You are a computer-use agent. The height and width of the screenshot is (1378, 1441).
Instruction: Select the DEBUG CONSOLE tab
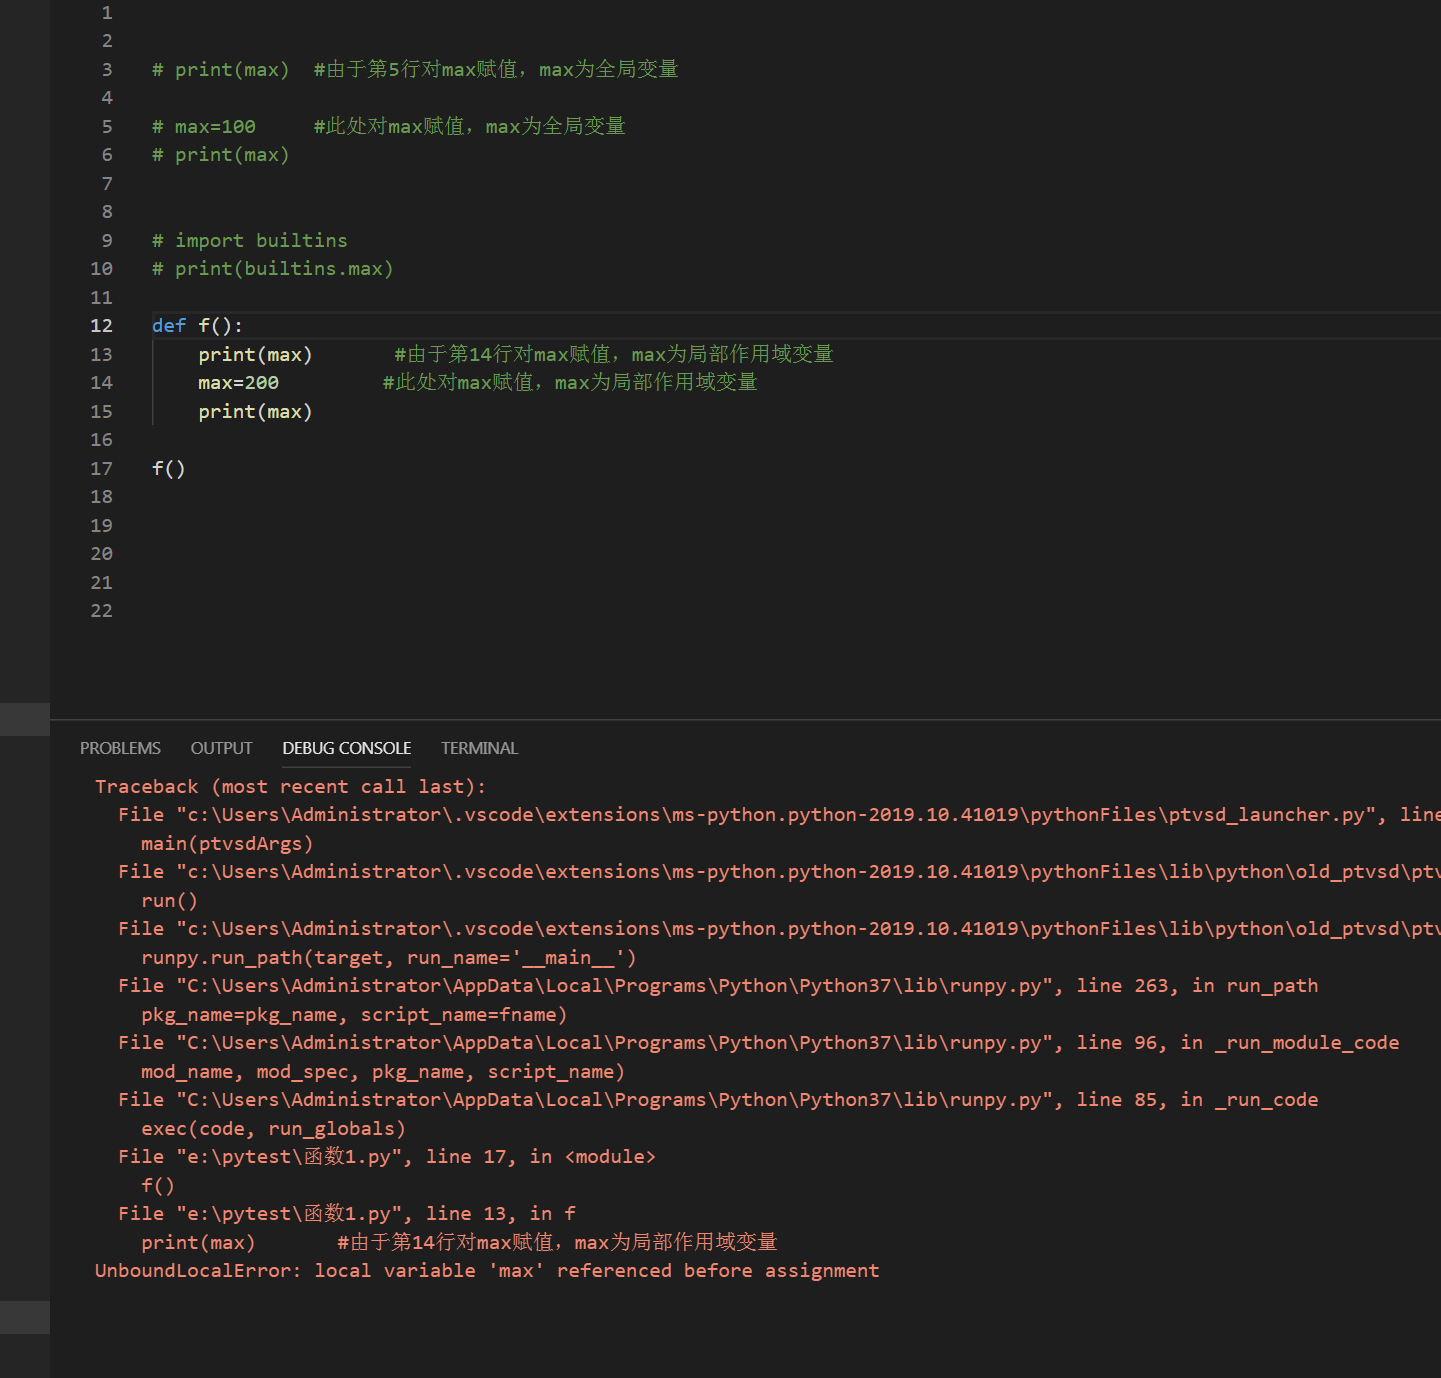(347, 748)
